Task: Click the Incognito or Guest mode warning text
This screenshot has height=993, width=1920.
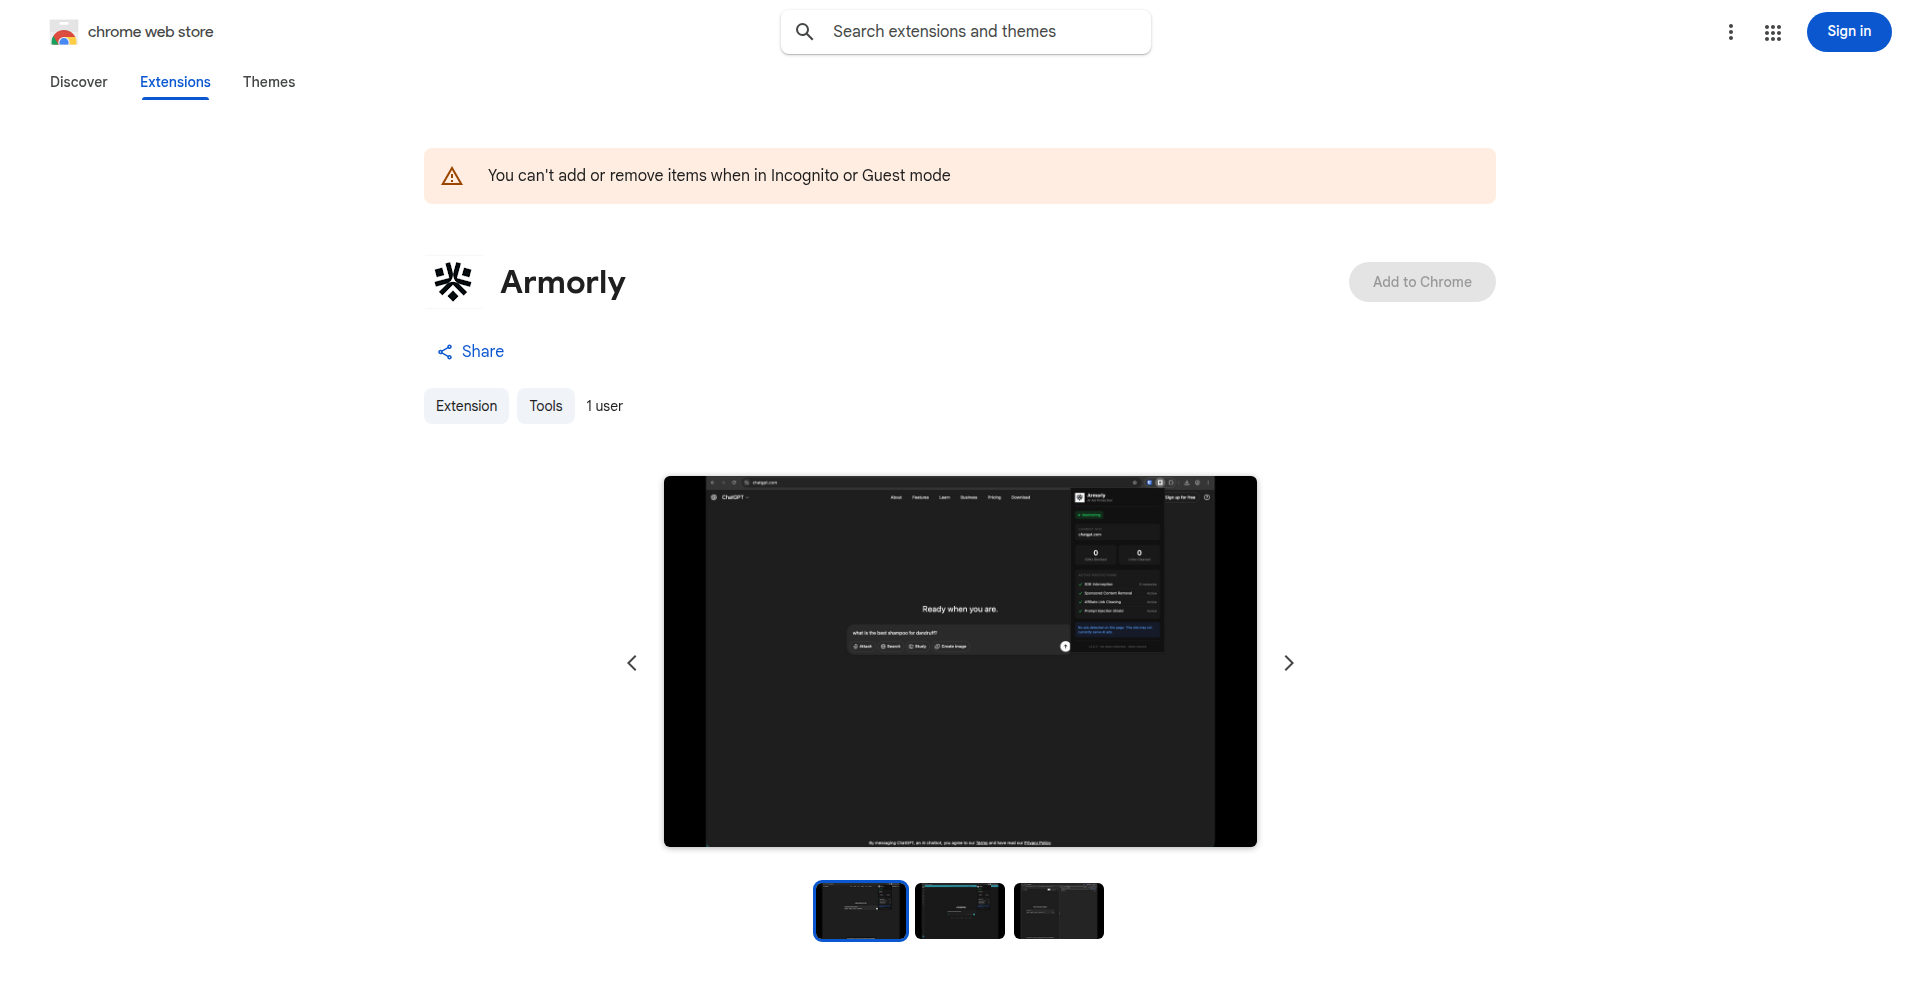Action: [719, 176]
